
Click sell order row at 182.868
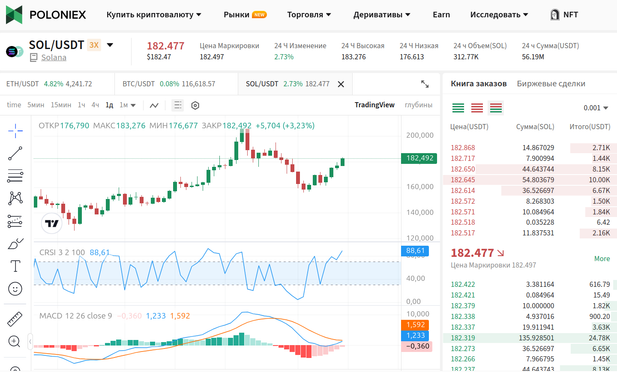(x=530, y=148)
